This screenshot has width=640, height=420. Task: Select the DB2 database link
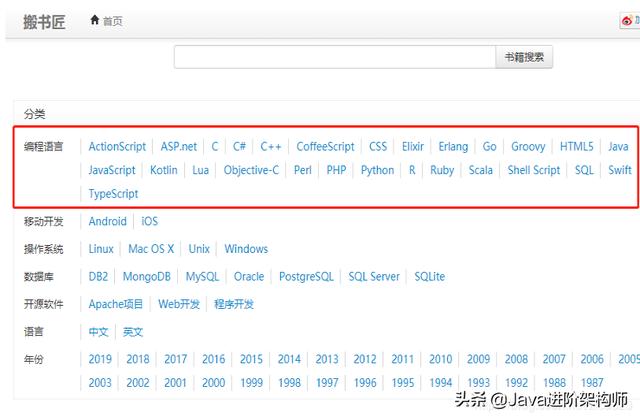(x=98, y=277)
